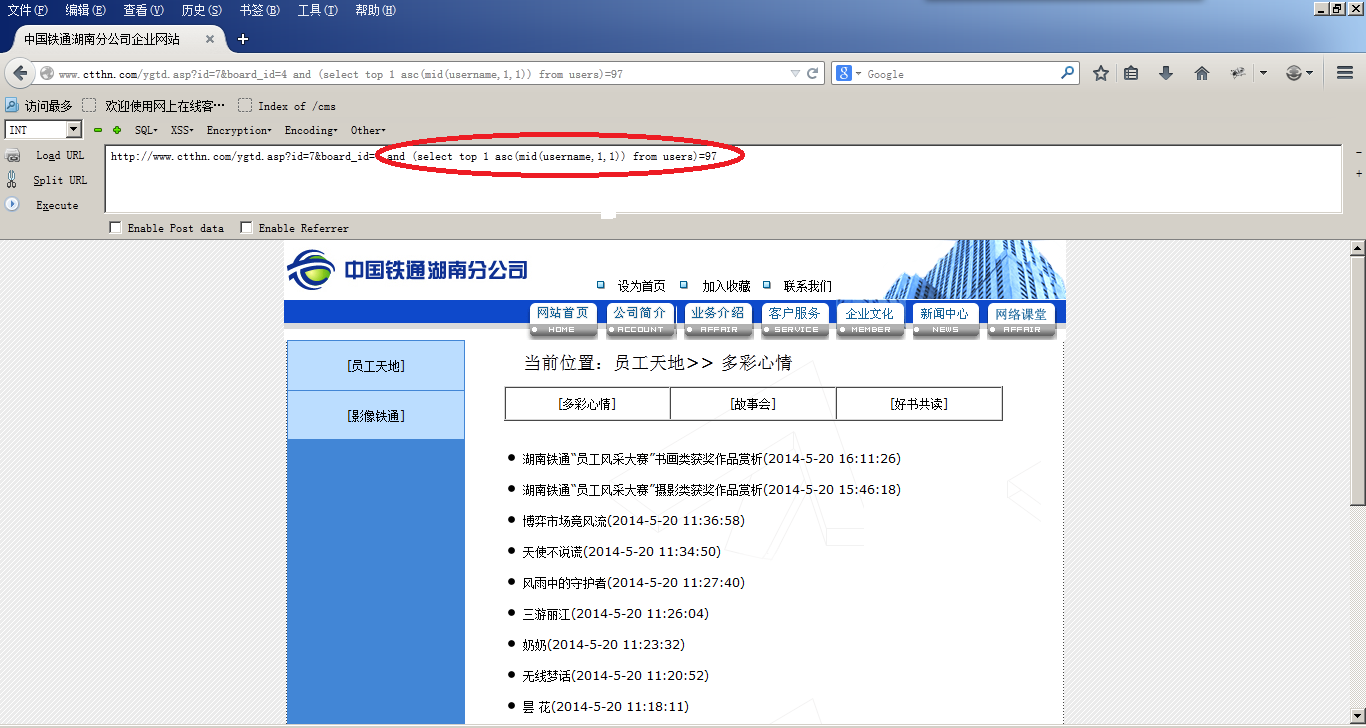Close the 中国铁通湖南分公司企业网站 tab
1366x728 pixels.
point(210,39)
